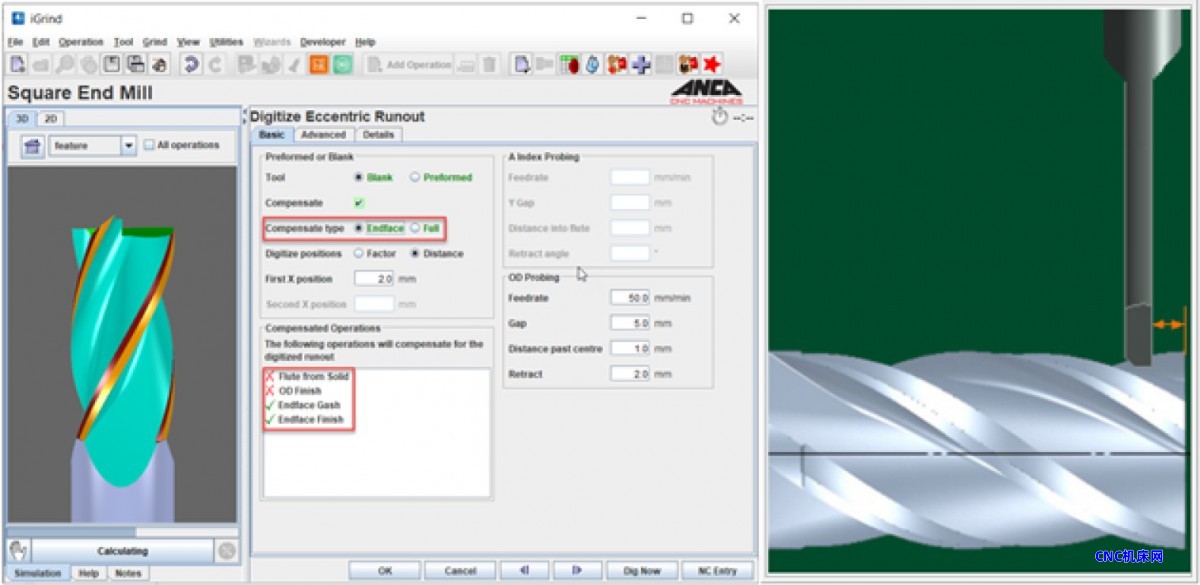
Task: Click the orange square toolbar icon
Action: point(318,64)
